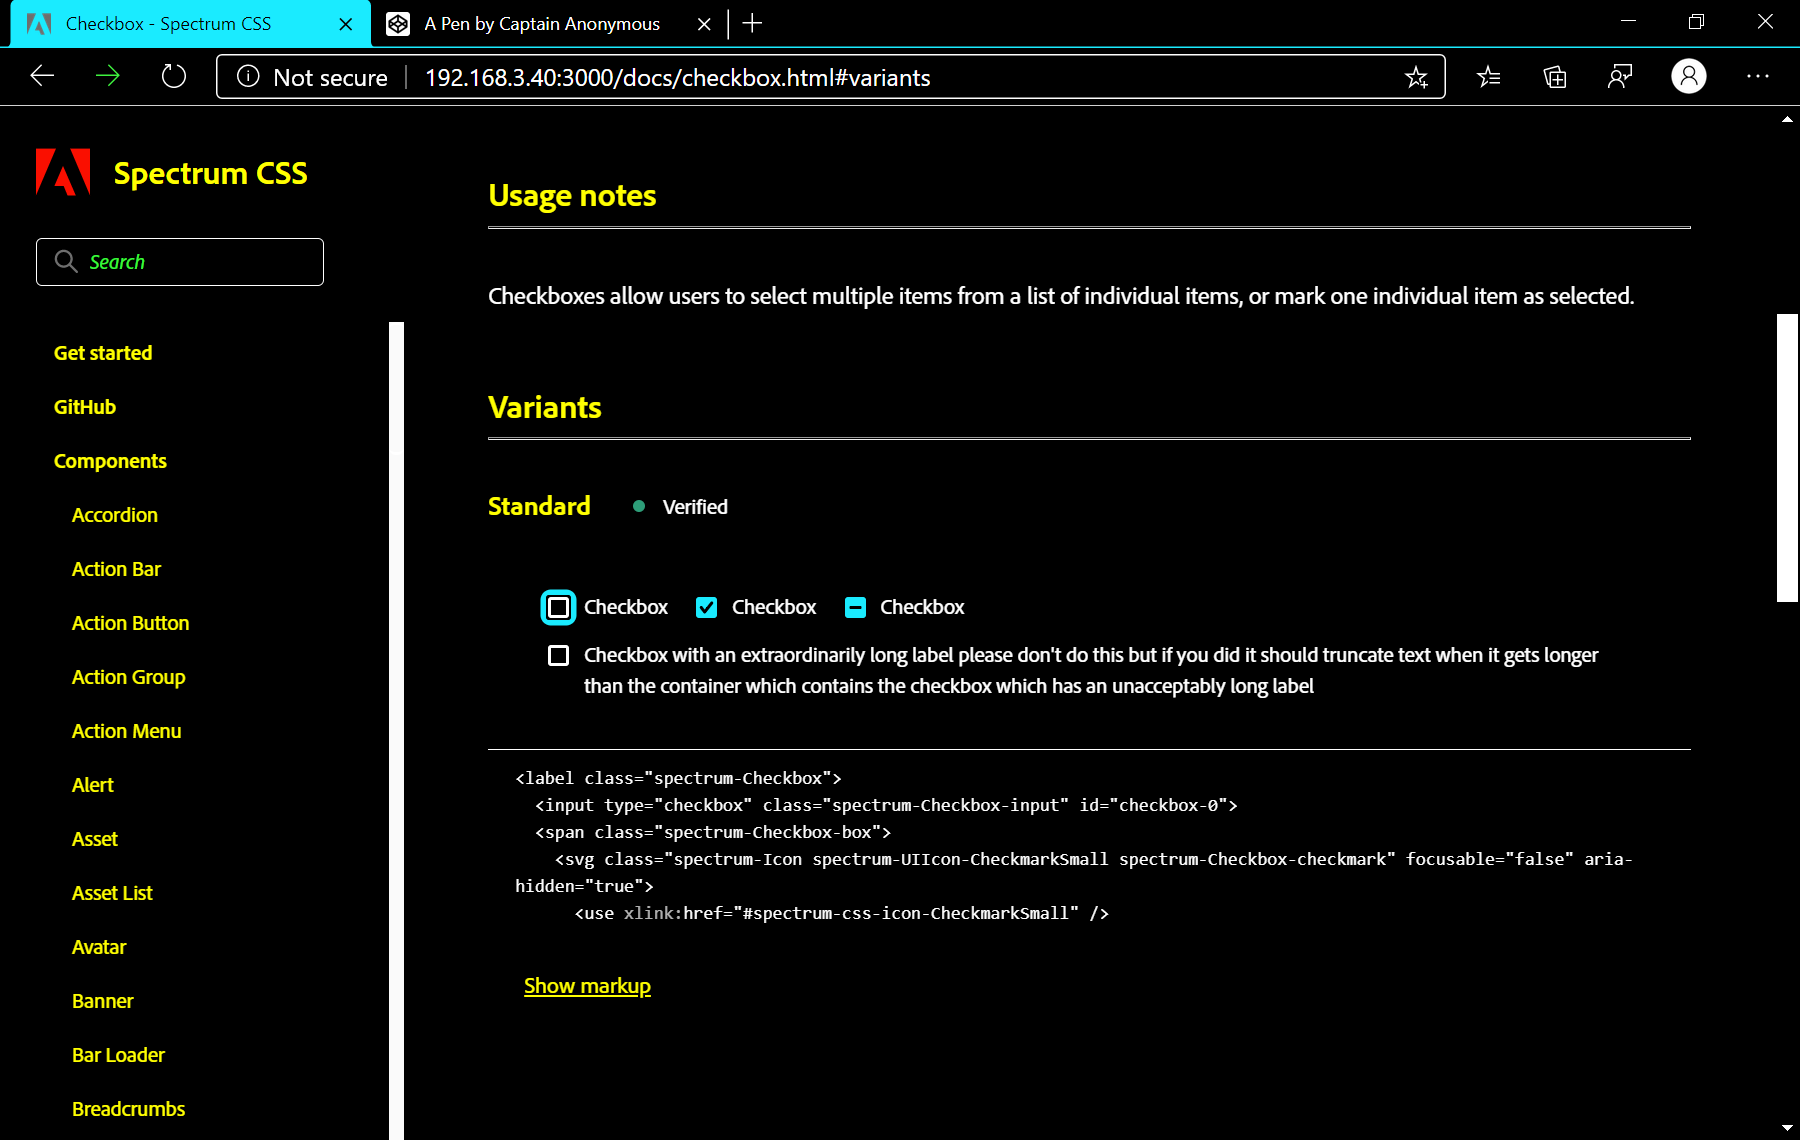Click the browser forward arrow
The image size is (1800, 1140).
[108, 76]
